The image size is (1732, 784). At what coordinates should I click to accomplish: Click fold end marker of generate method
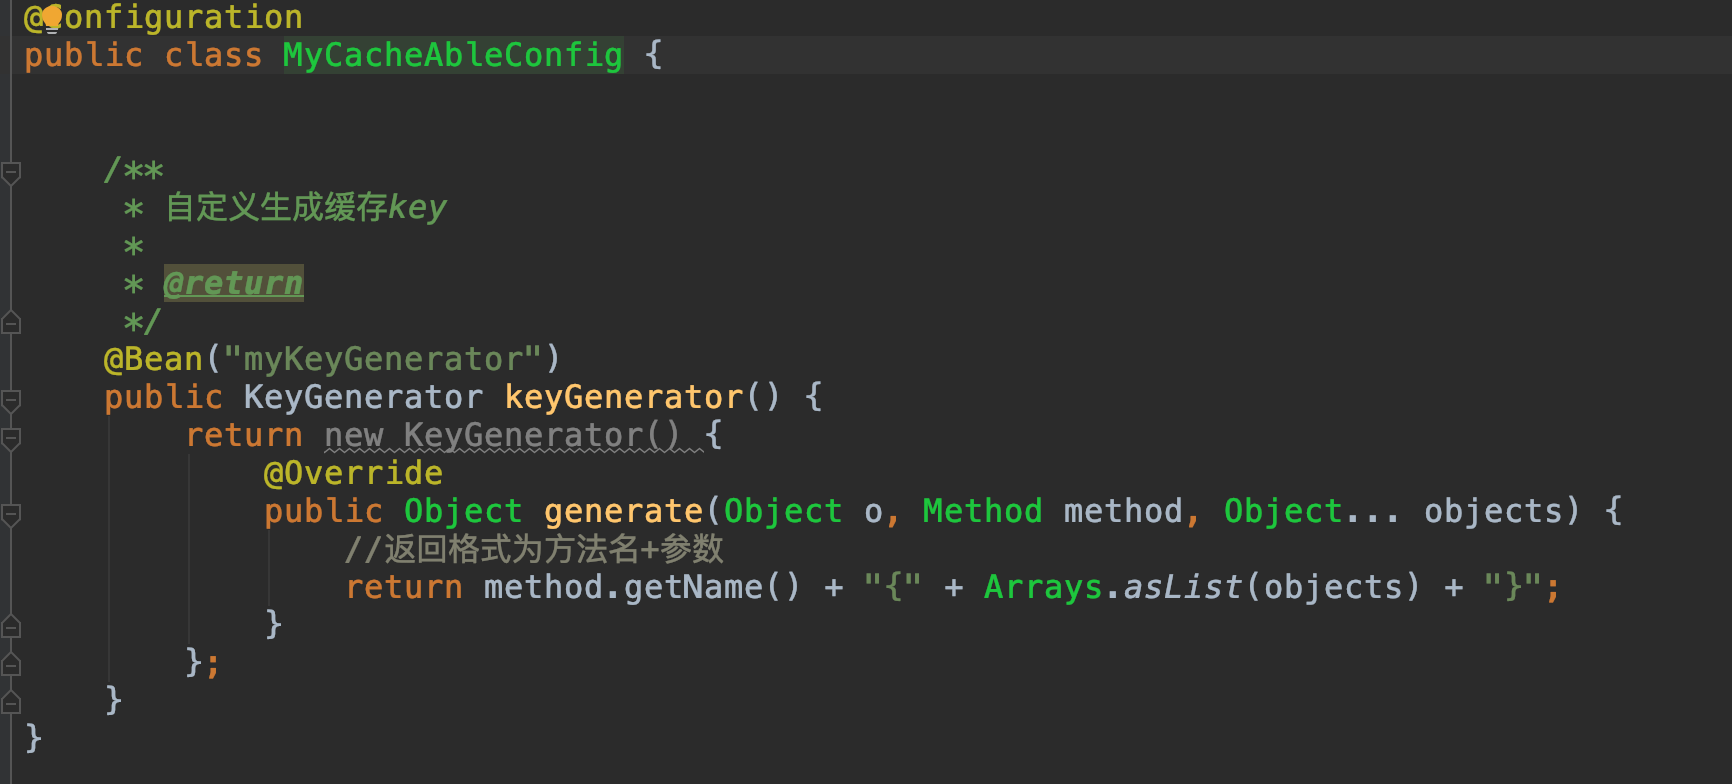pos(11,627)
